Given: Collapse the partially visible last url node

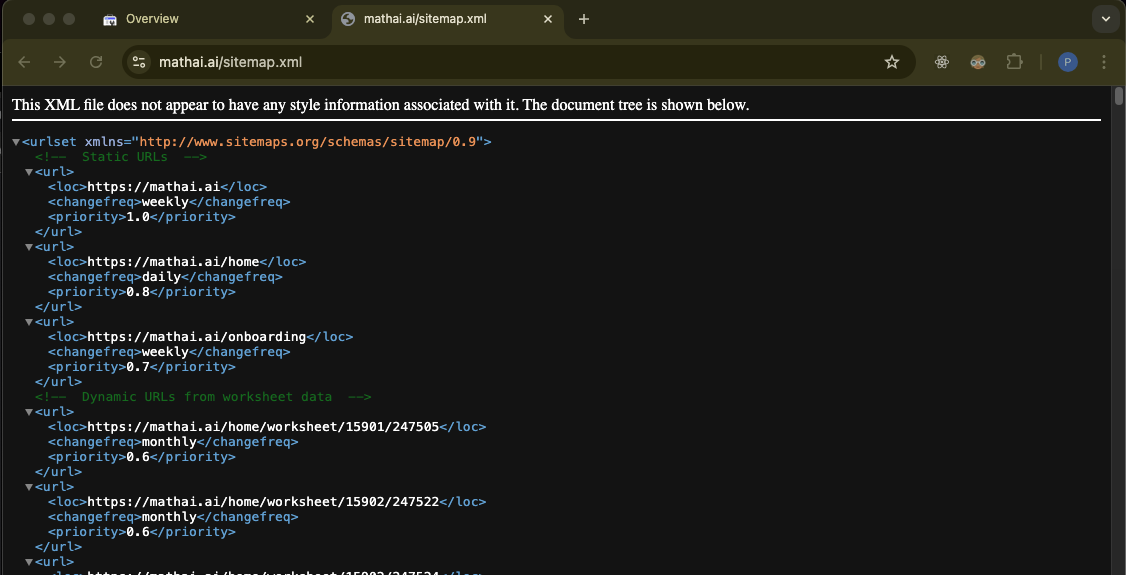Looking at the screenshot, I should 29,561.
